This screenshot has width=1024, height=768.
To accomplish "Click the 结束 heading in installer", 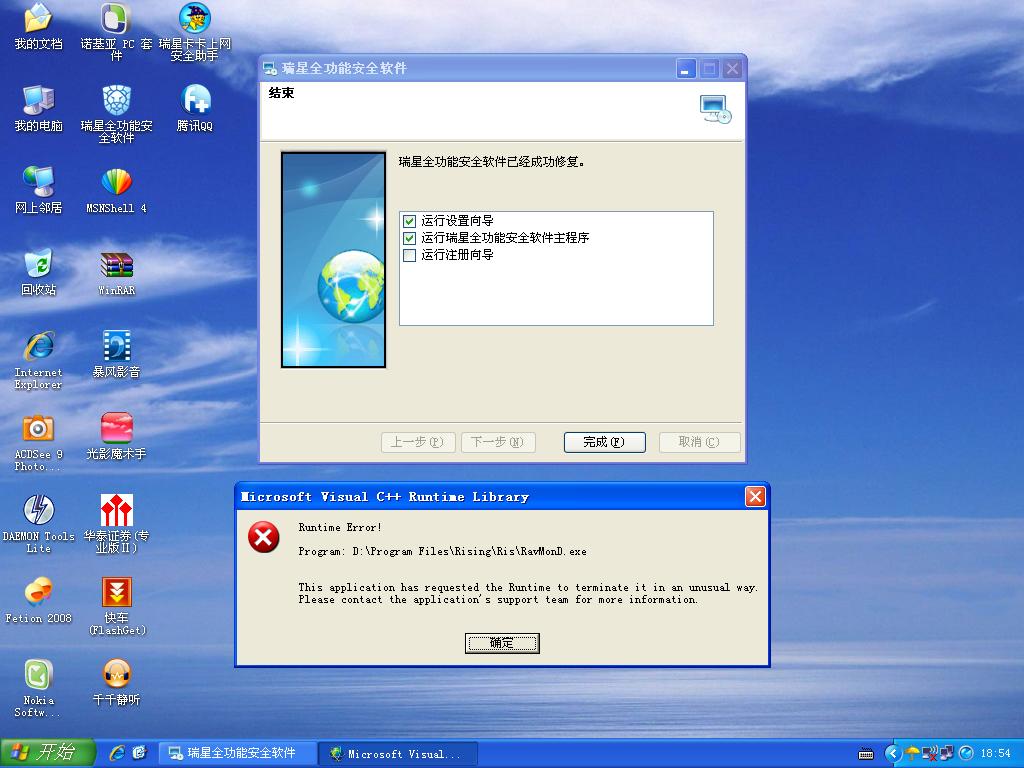I will 281,93.
